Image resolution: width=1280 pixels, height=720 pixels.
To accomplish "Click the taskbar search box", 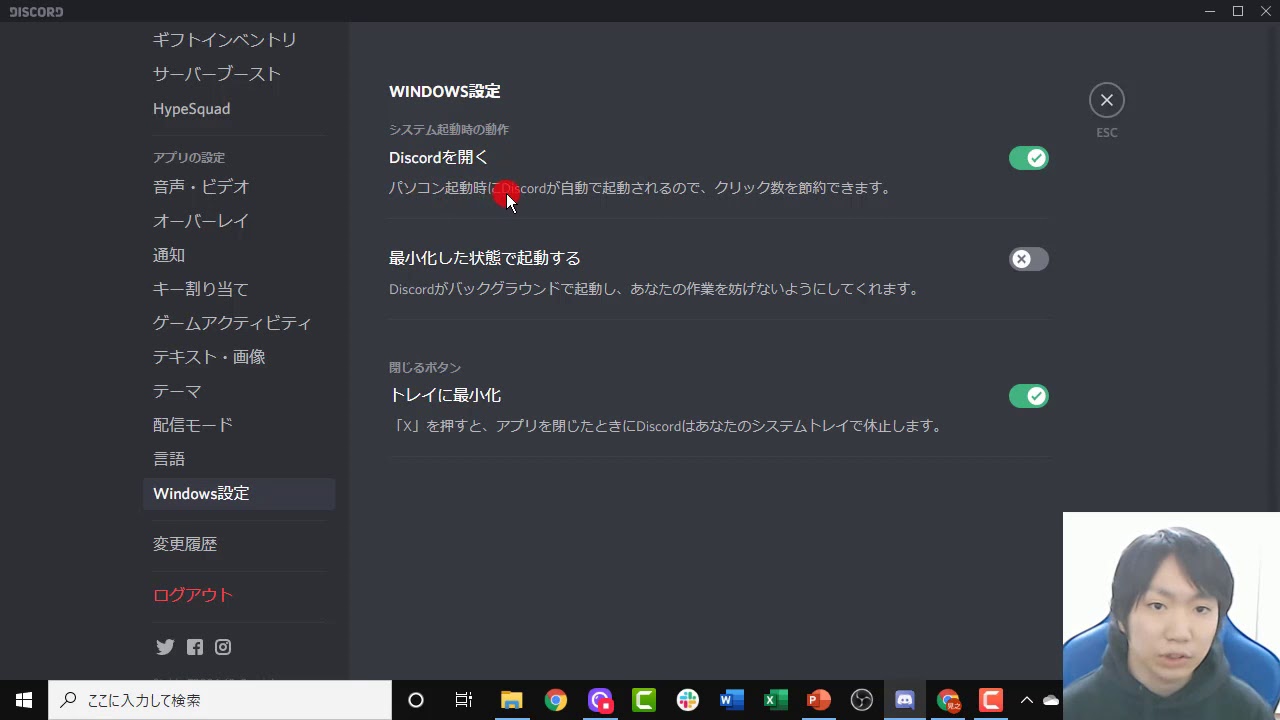I will click(x=220, y=700).
